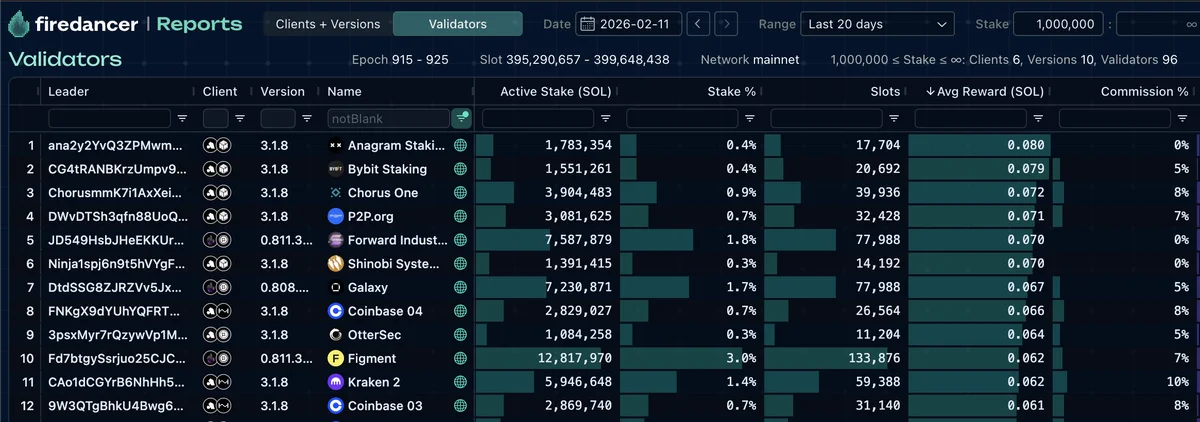This screenshot has width=1200, height=422.
Task: Click version 0.811.3 in the Forward Industries row
Action: (287, 240)
